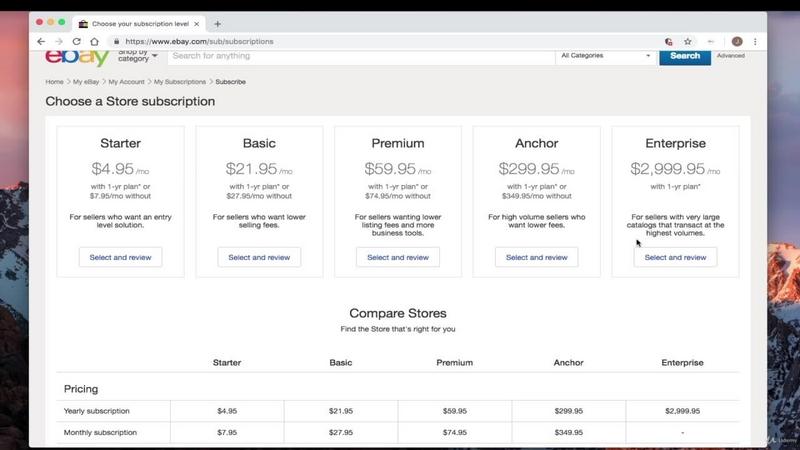Click the 'Monthly subscription' row label
The image size is (800, 450).
[100, 432]
